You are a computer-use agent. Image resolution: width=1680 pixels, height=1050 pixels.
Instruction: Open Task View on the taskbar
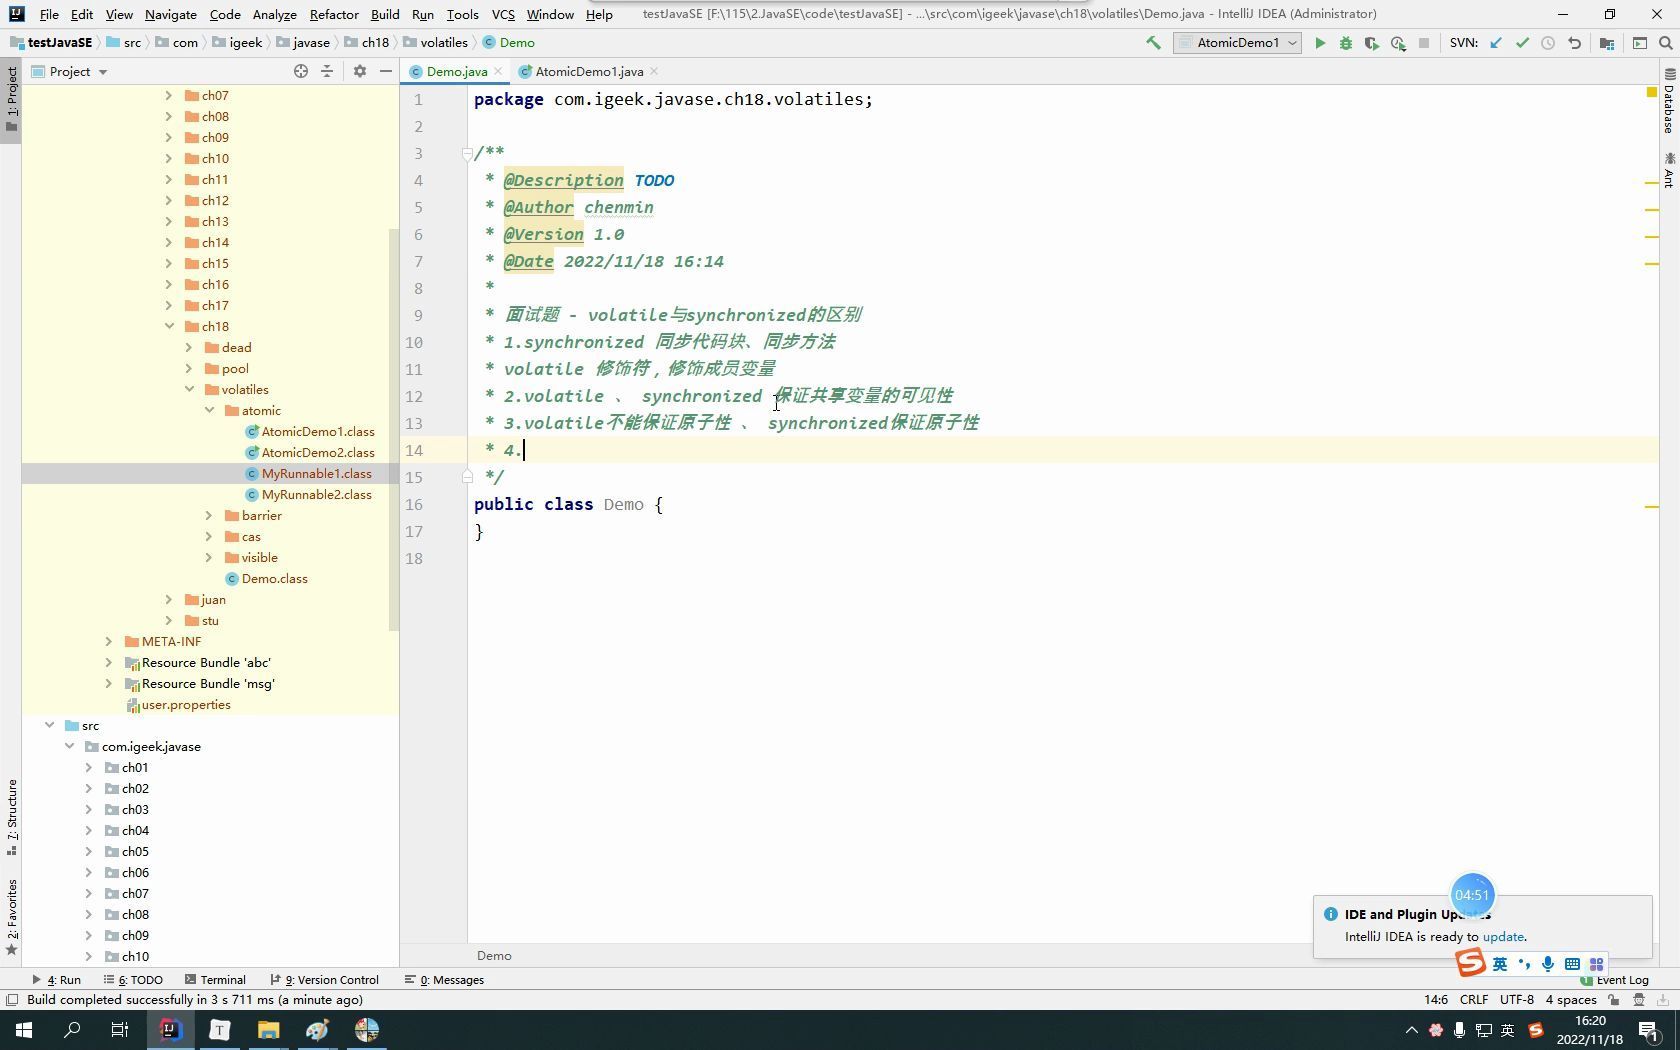pyautogui.click(x=120, y=1030)
